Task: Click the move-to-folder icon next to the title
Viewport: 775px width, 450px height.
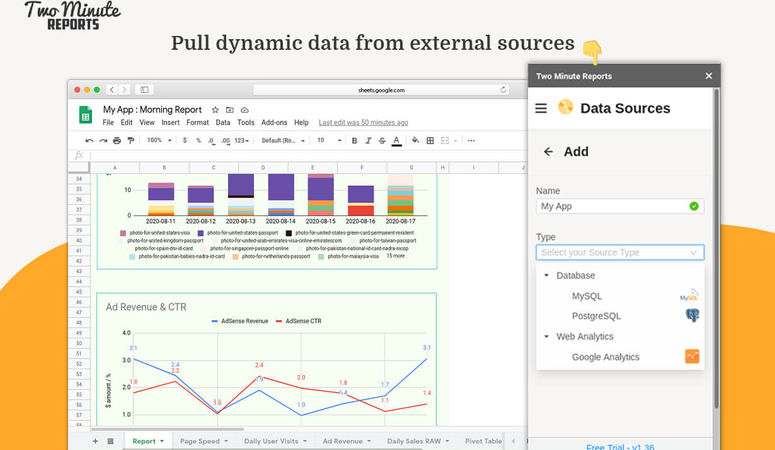Action: [230, 110]
